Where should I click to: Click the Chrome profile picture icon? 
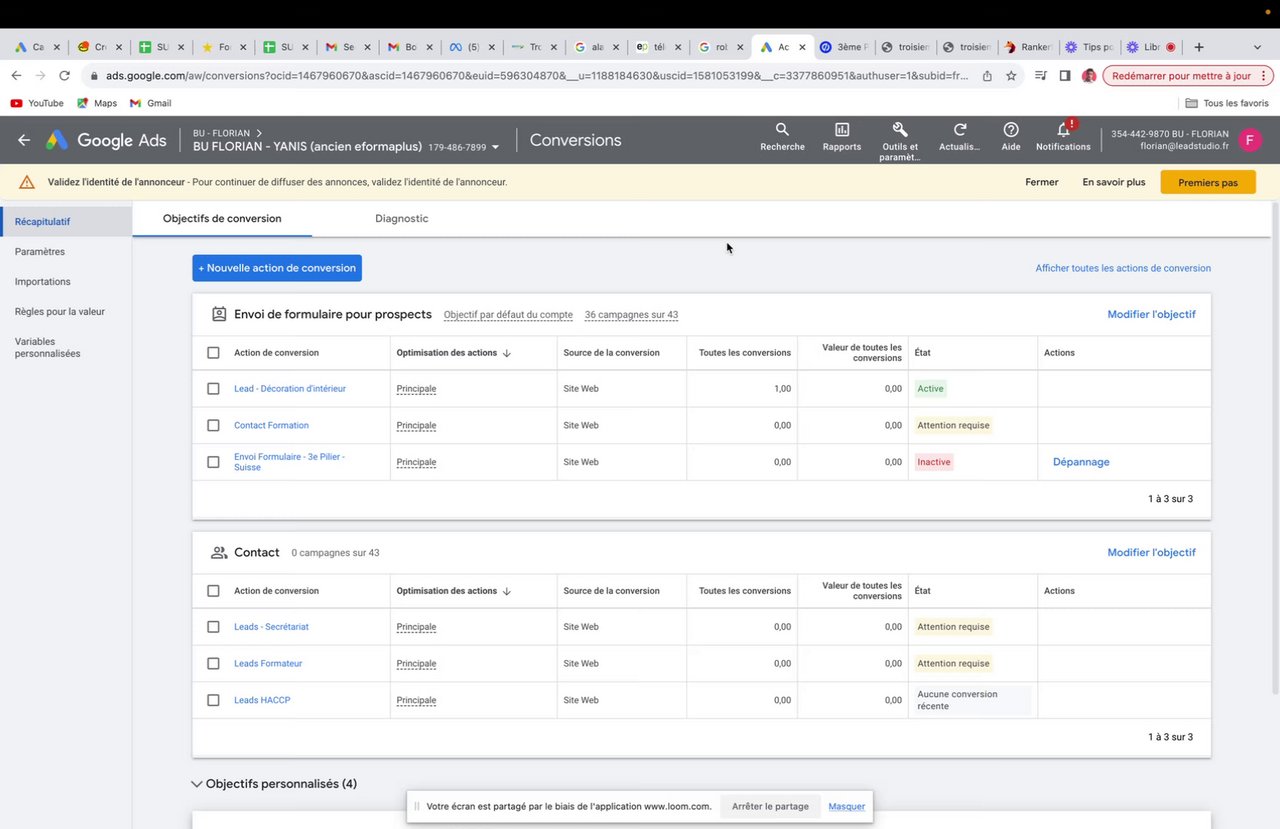click(x=1089, y=75)
